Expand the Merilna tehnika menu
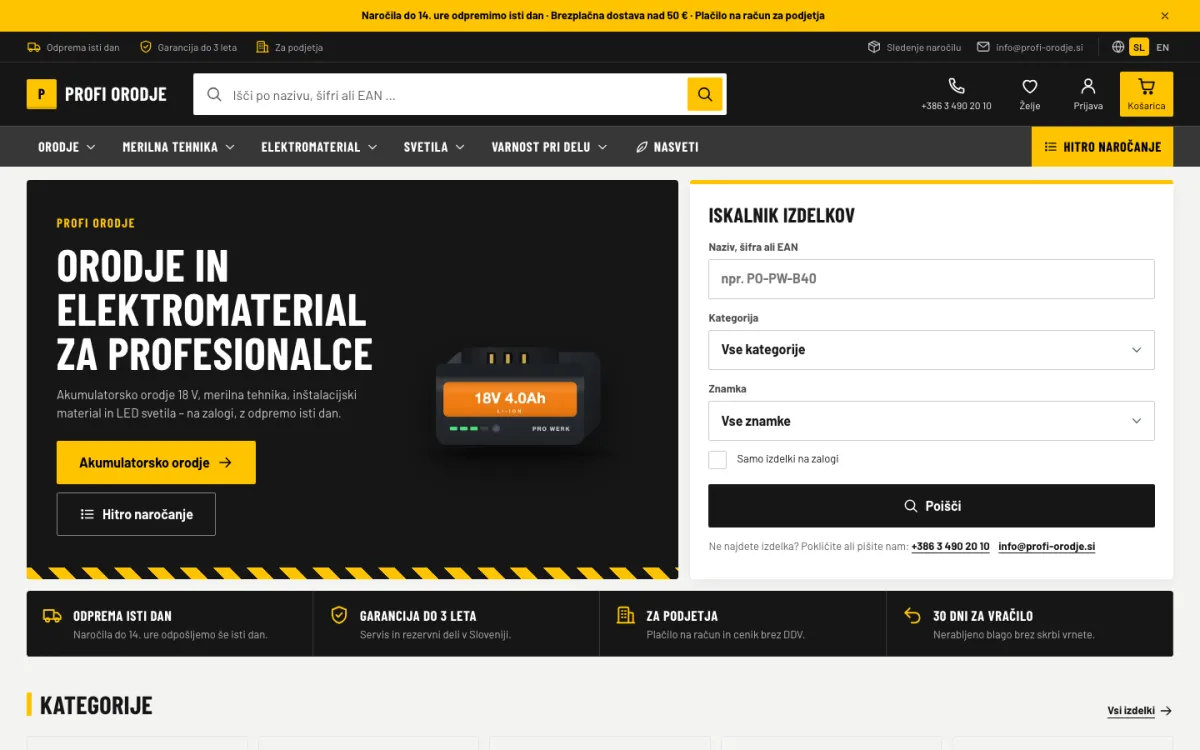Screen dimensions: 1200x750 [179, 147]
